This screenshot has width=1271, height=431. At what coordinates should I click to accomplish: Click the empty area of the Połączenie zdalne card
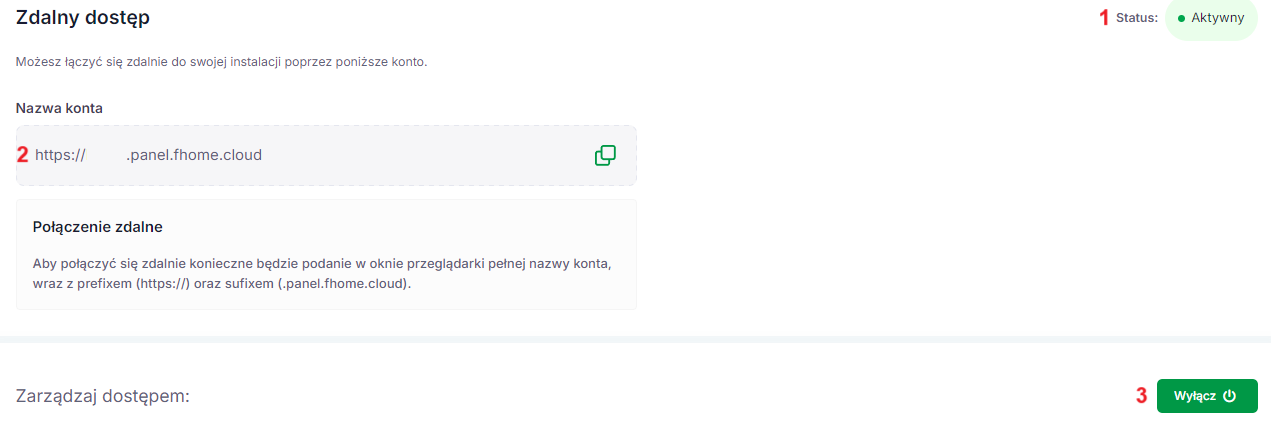tap(520, 227)
